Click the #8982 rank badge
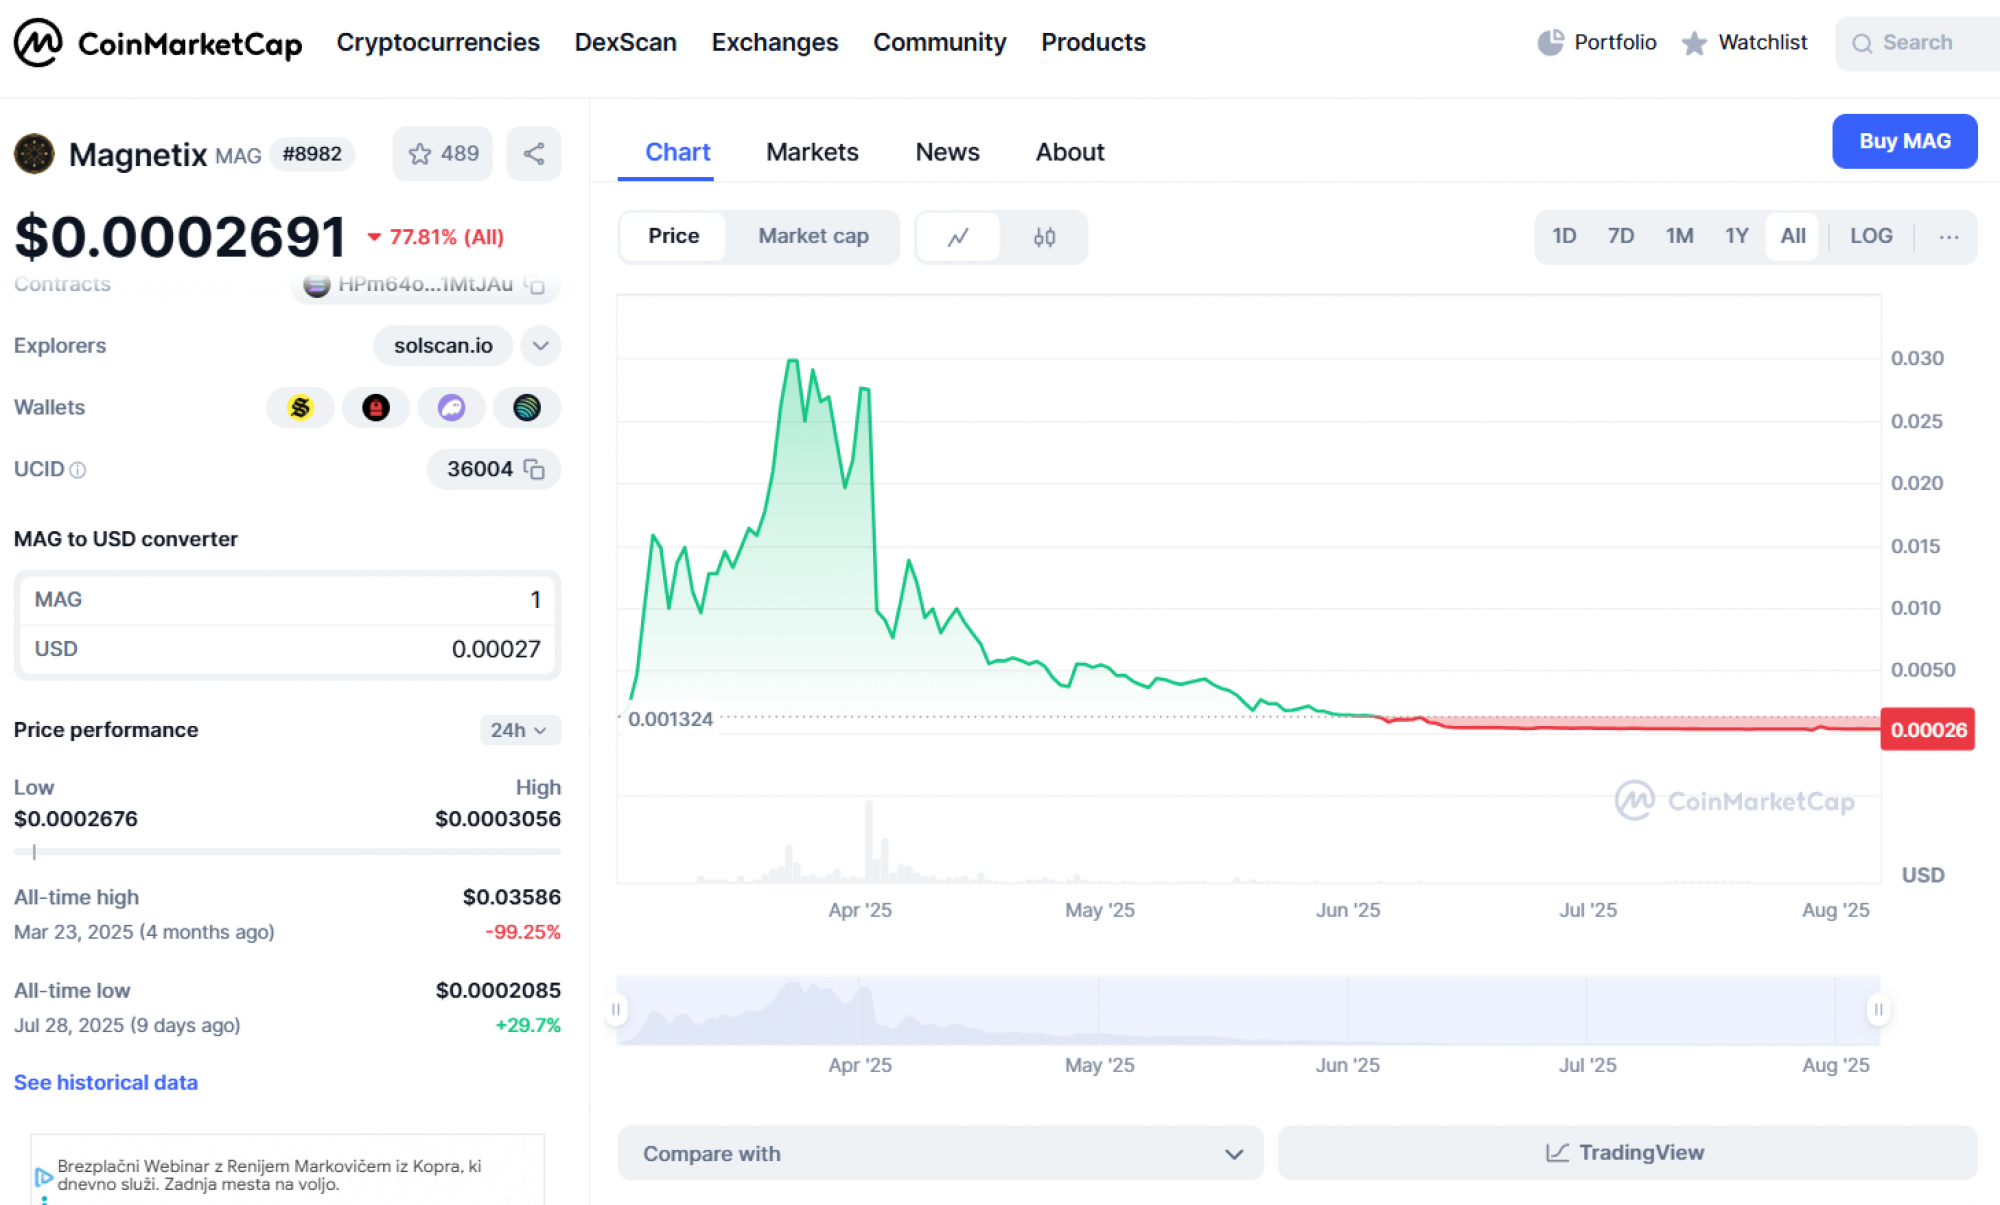The height and width of the screenshot is (1205, 2000). pos(312,154)
